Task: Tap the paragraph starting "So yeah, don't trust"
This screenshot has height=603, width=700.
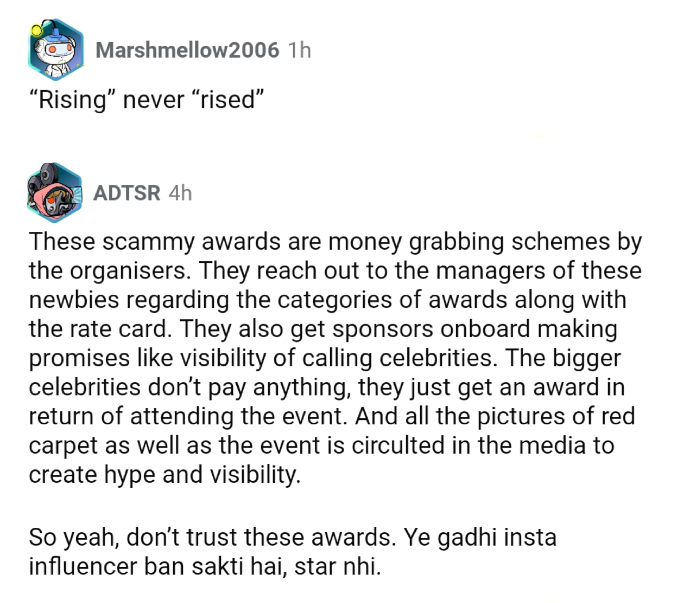Action: coord(292,552)
